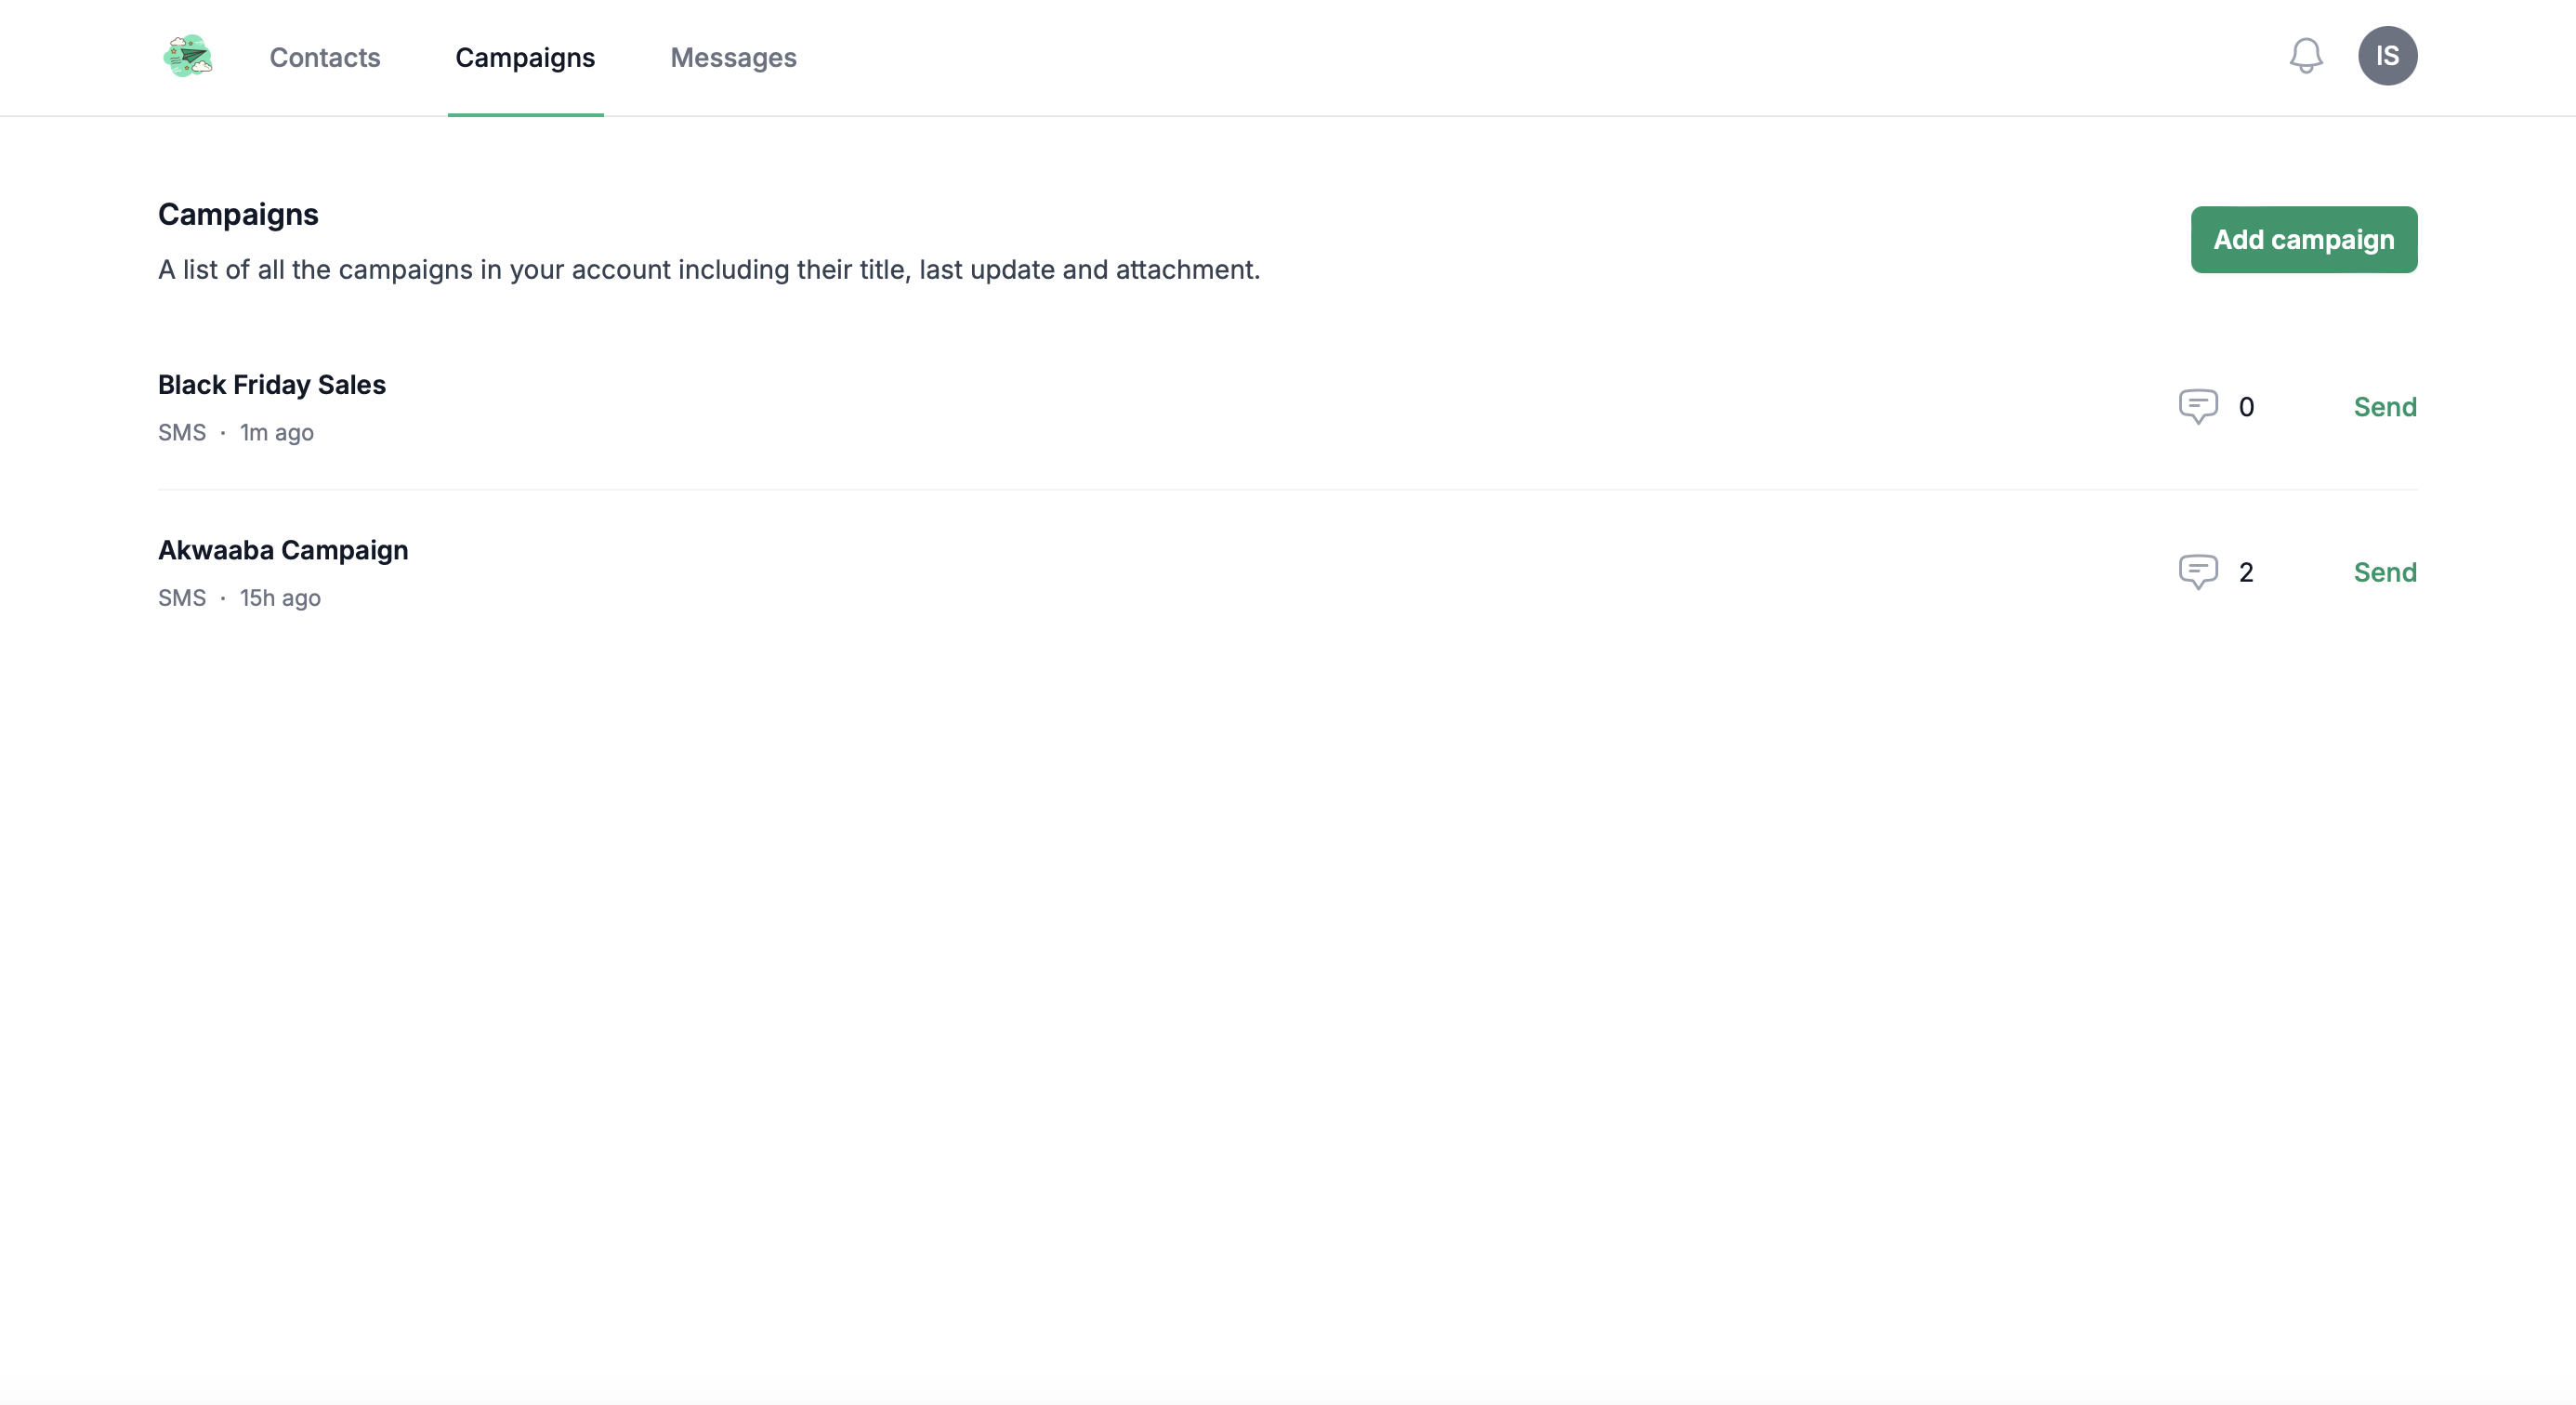Click the 15h ago timestamp on Akwaaba Campaign

[x=279, y=597]
